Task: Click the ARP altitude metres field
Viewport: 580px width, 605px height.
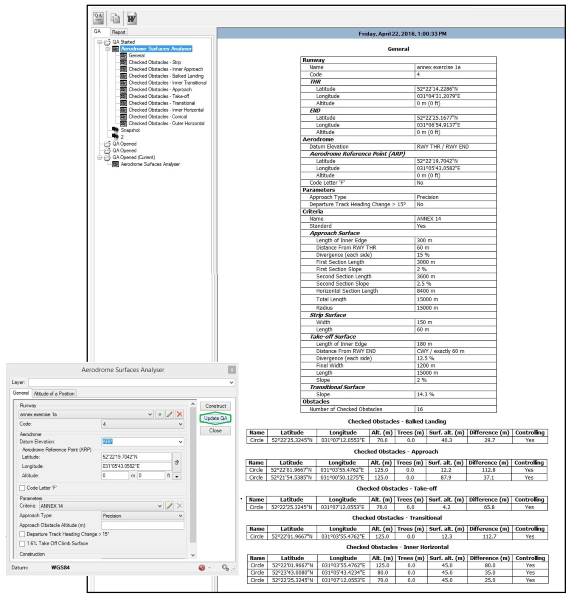Action: 115,476
